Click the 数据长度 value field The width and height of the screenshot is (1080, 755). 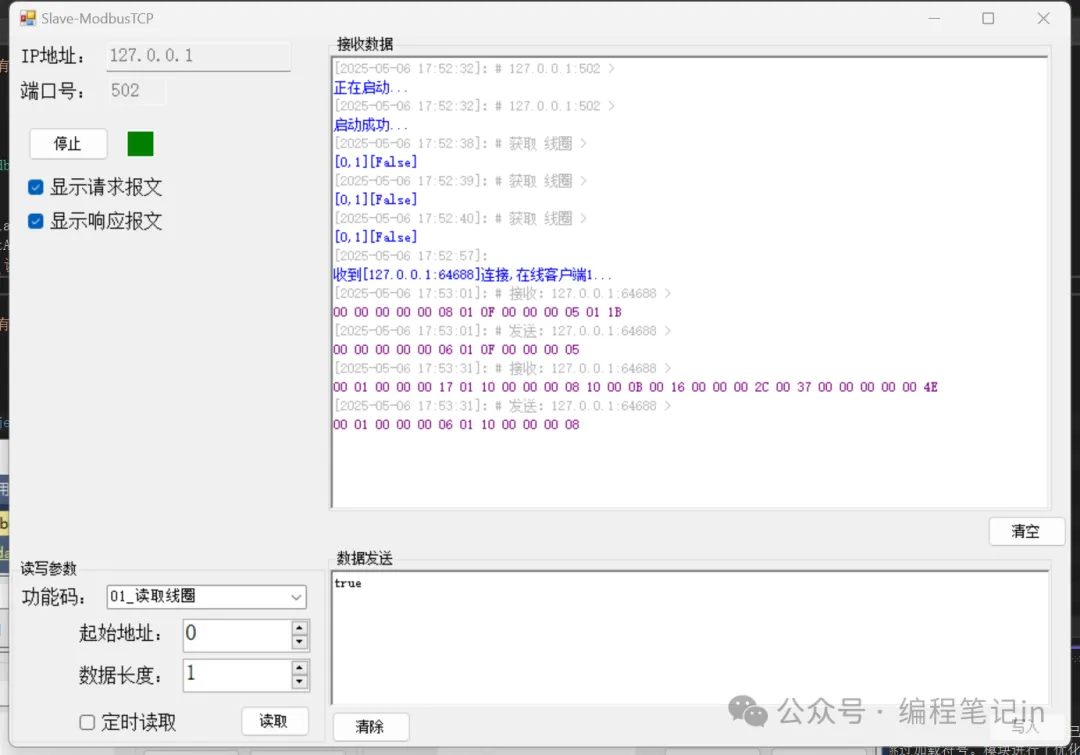[238, 674]
